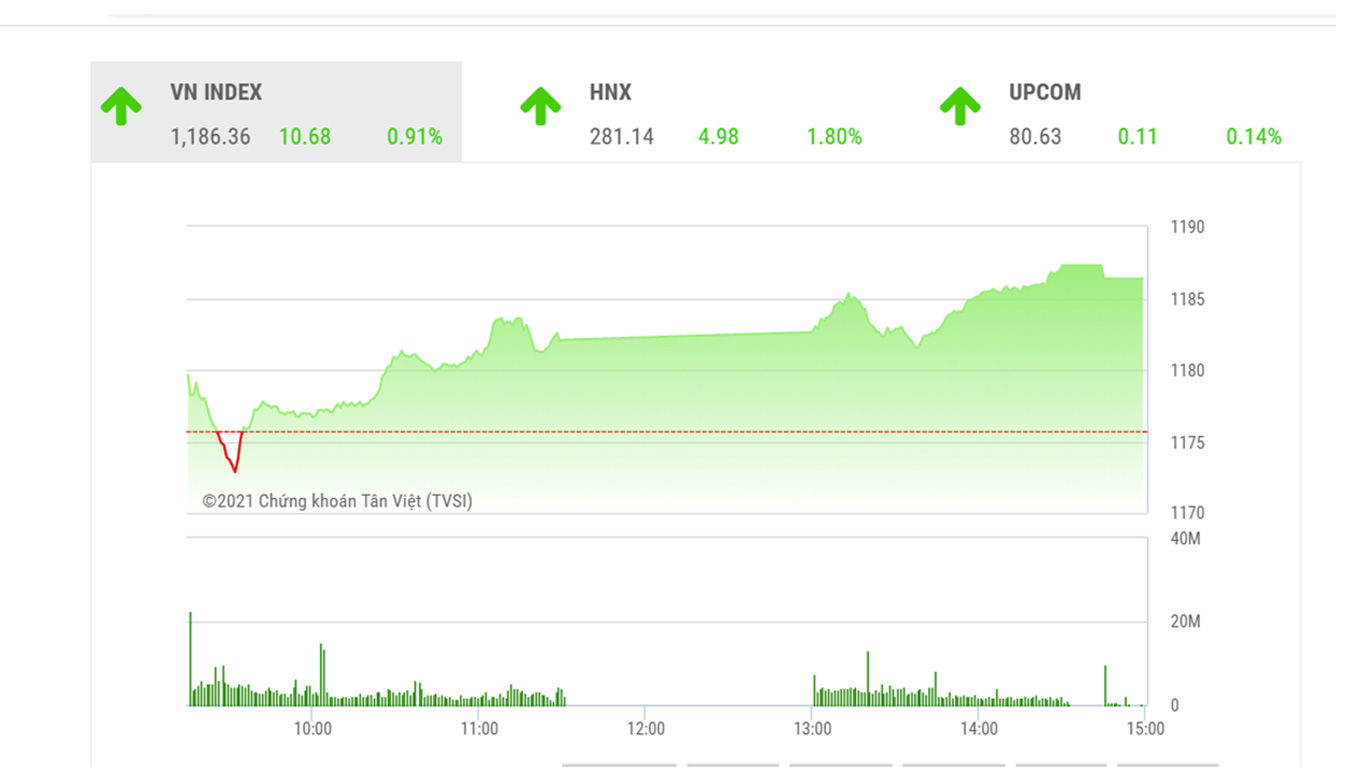Click the green up arrow beside UPCOM
1366x767 pixels.
pos(960,106)
